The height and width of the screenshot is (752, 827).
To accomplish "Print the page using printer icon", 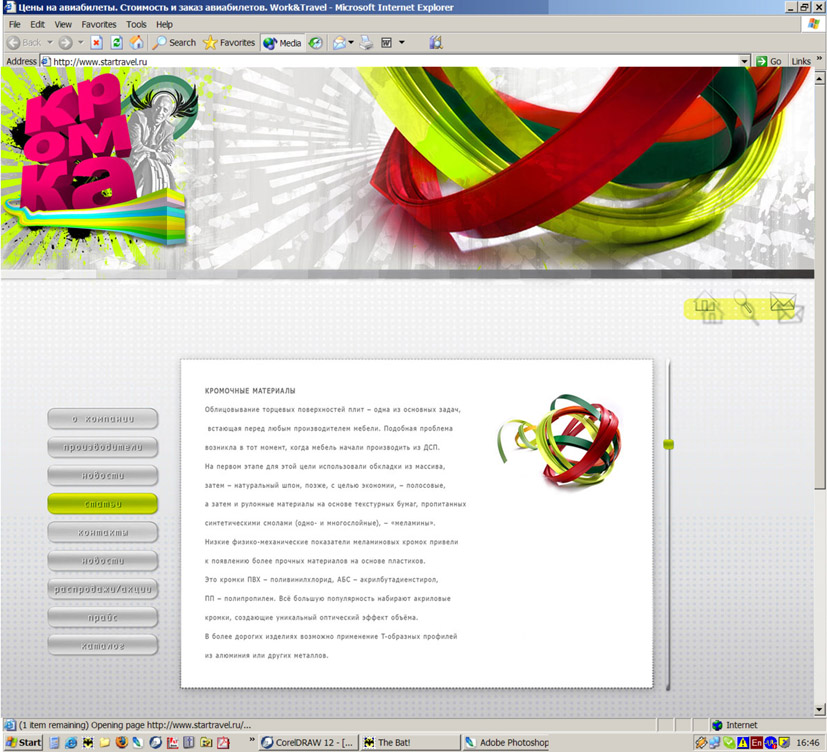I will pyautogui.click(x=366, y=43).
